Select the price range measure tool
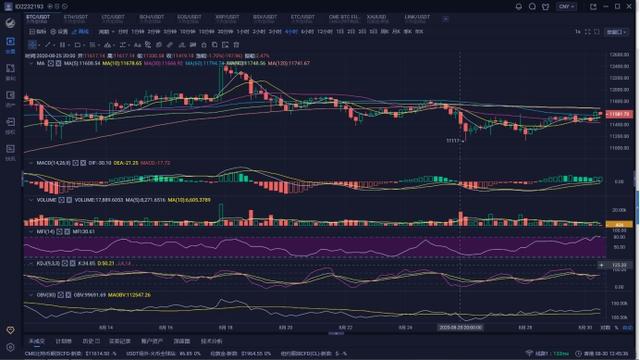Viewport: 640px width, 360px height. pos(122,44)
